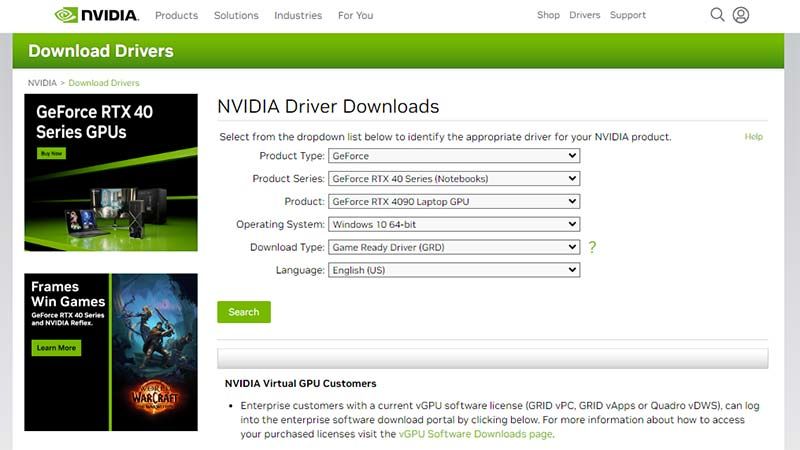Click Buy Now on RTX 40 banner
Screen dimensions: 800x450
tap(52, 153)
